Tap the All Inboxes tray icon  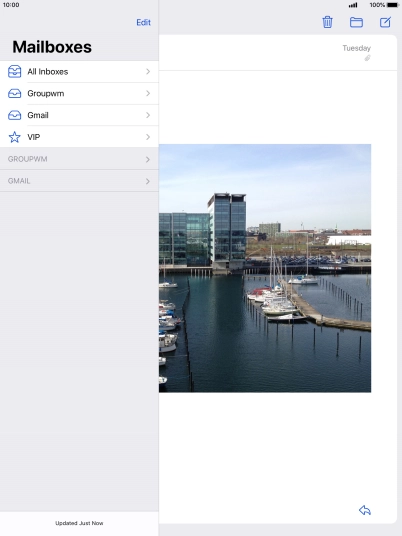click(x=14, y=71)
